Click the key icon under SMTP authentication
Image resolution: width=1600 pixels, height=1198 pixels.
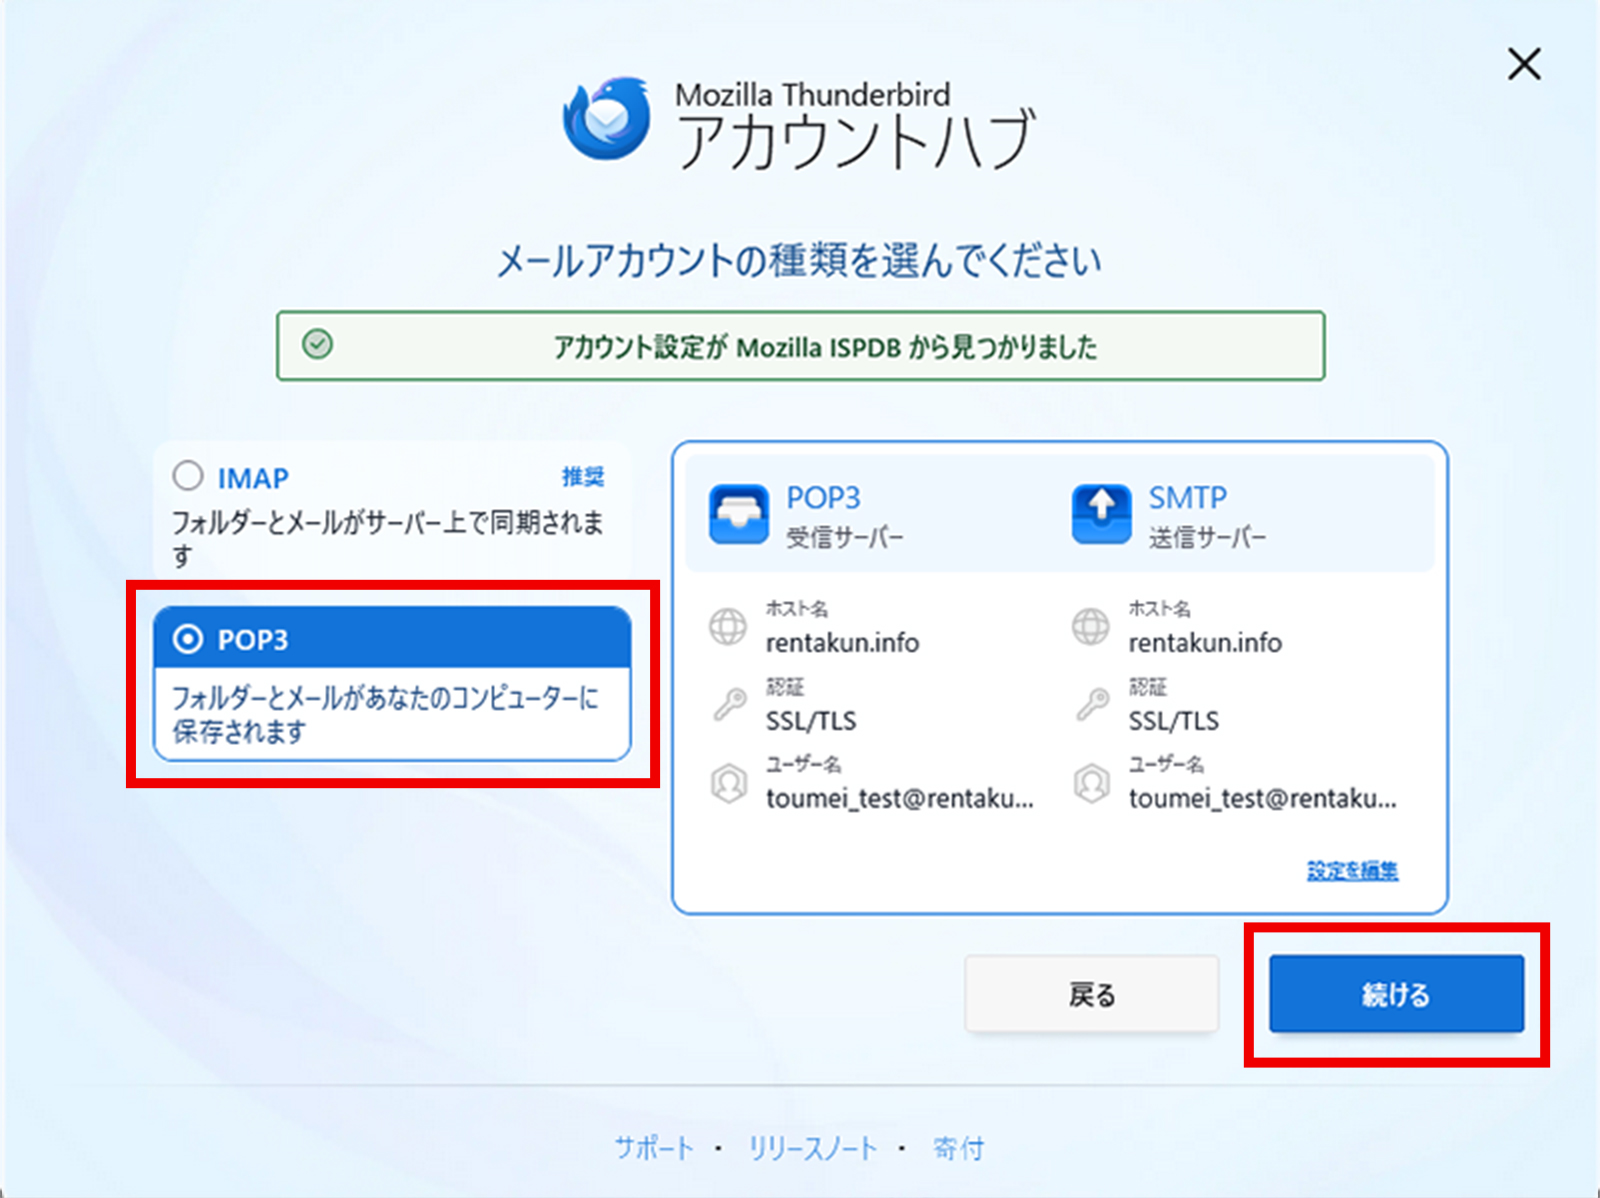[x=1092, y=704]
